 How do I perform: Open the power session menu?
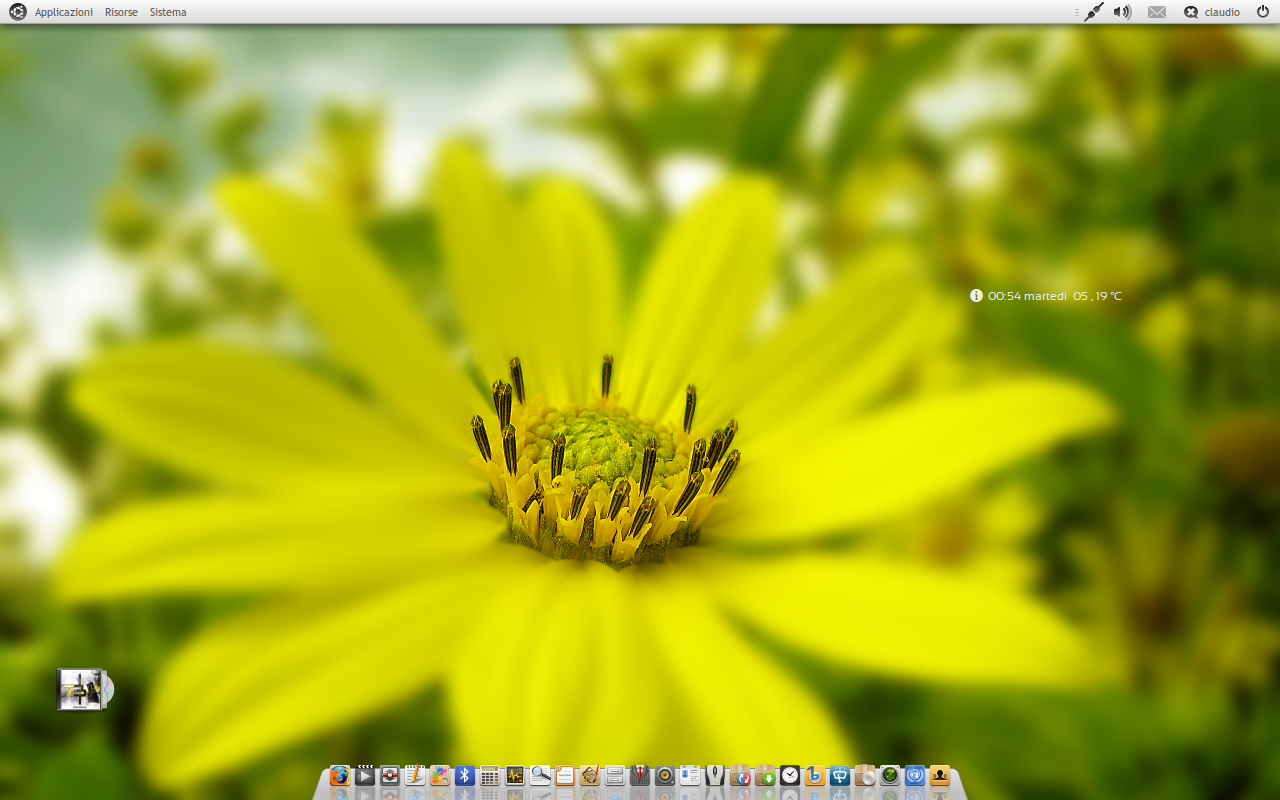click(1262, 12)
